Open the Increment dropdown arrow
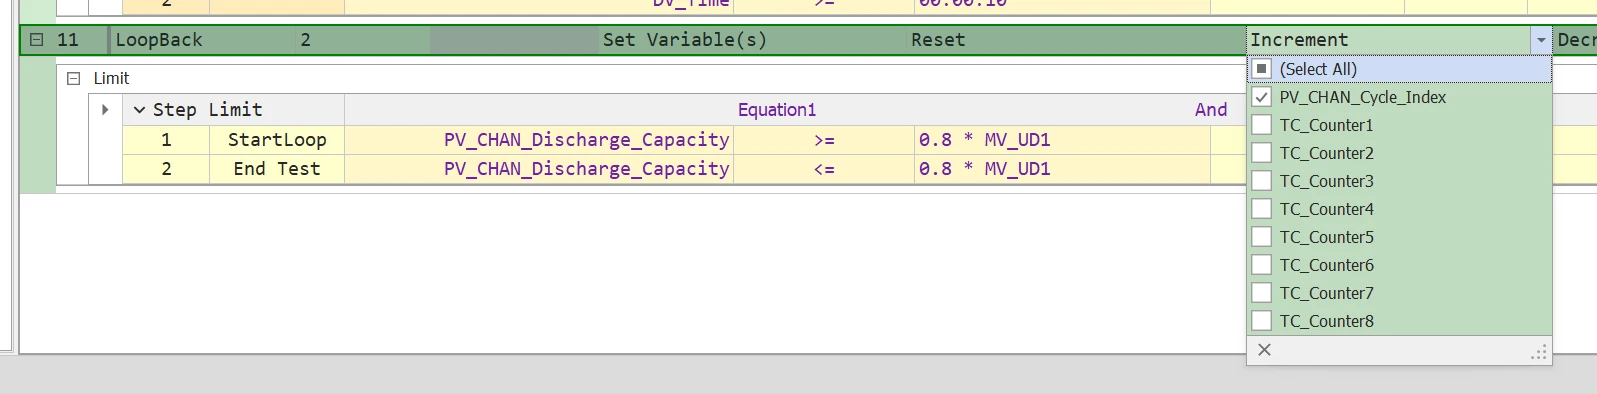Image resolution: width=1597 pixels, height=394 pixels. [1541, 40]
